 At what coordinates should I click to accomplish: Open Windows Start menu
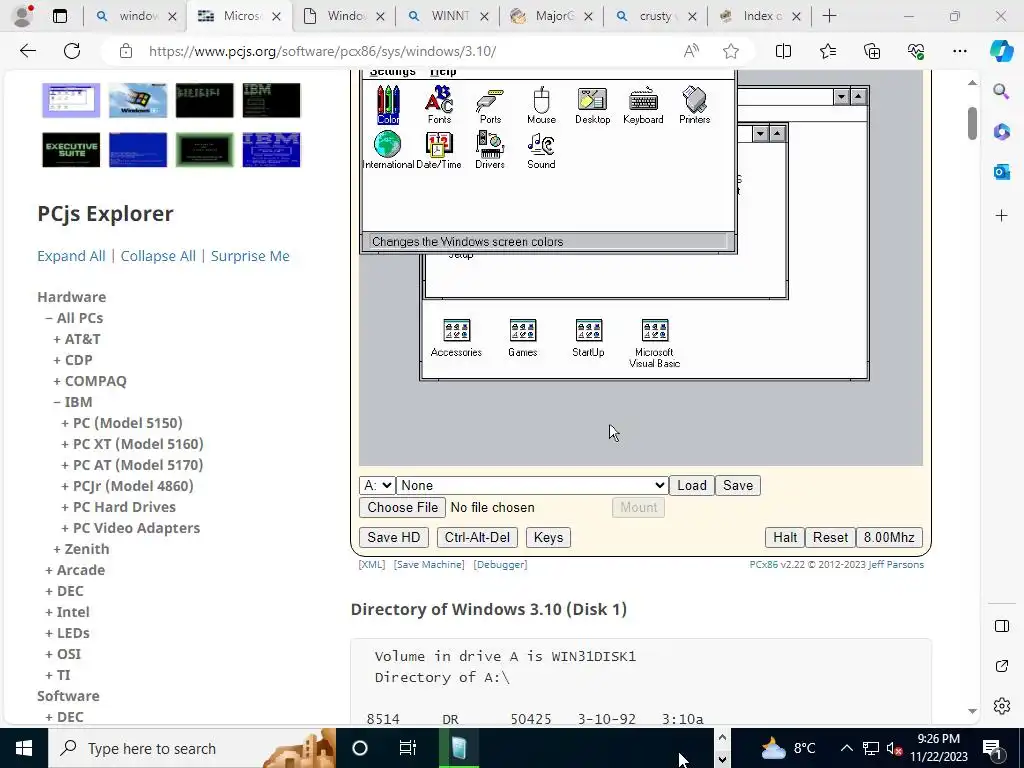pyautogui.click(x=24, y=748)
